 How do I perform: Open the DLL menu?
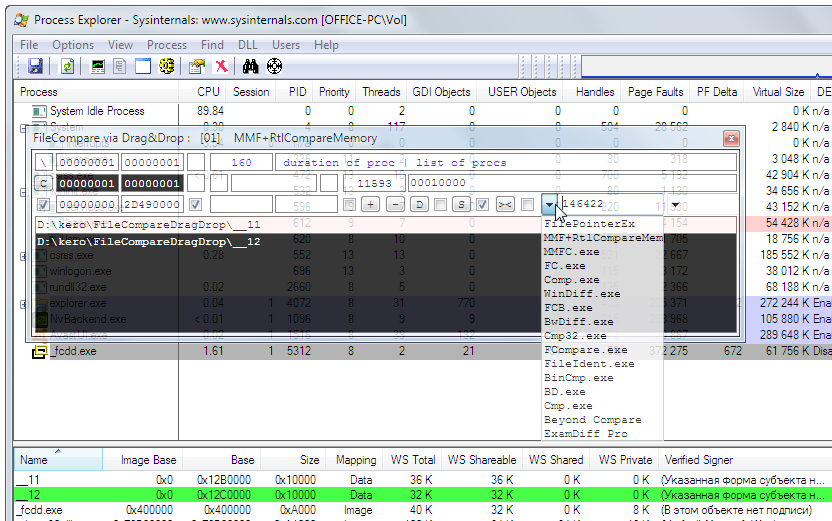click(249, 45)
